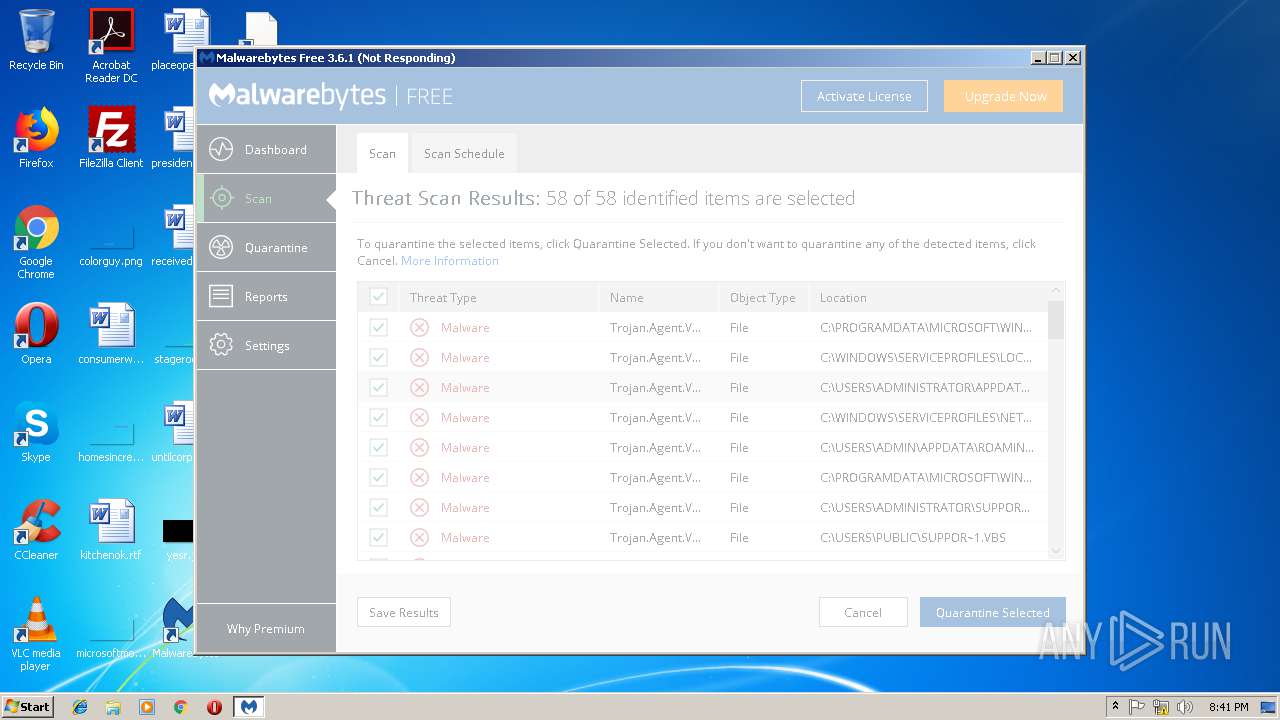Open VLC media player desktop icon
The width and height of the screenshot is (1280, 720).
pos(36,634)
